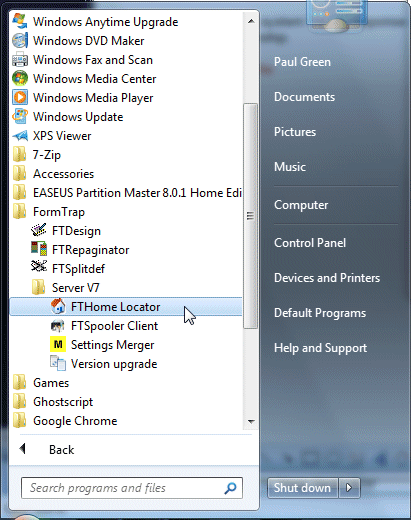The image size is (411, 520).
Task: Open the arrow next to Shut down
Action: click(x=349, y=488)
